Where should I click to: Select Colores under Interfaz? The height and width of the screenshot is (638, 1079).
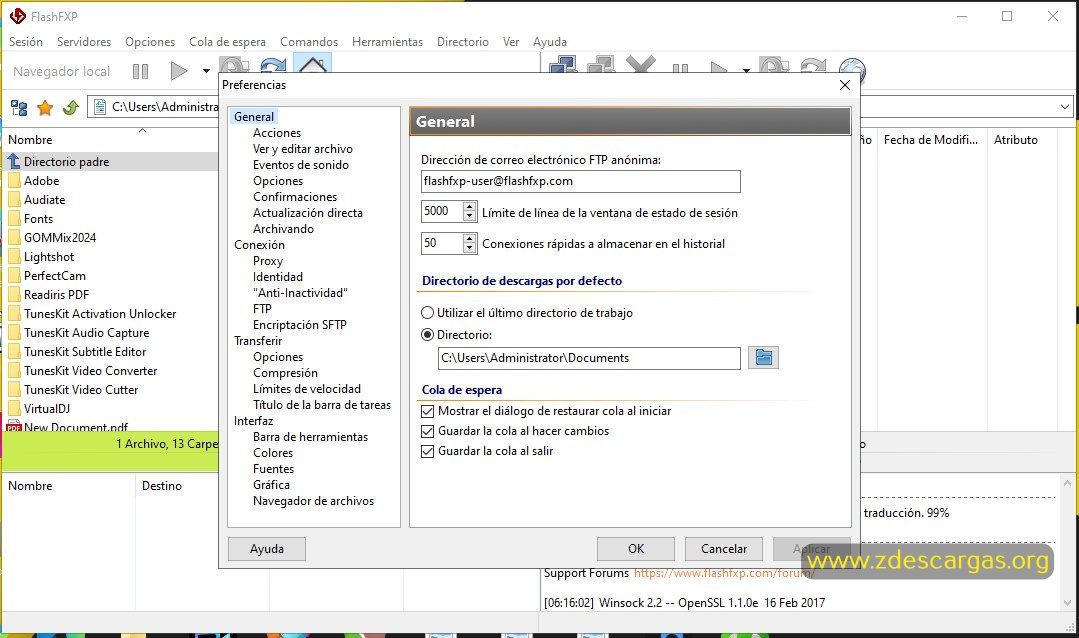click(x=273, y=453)
